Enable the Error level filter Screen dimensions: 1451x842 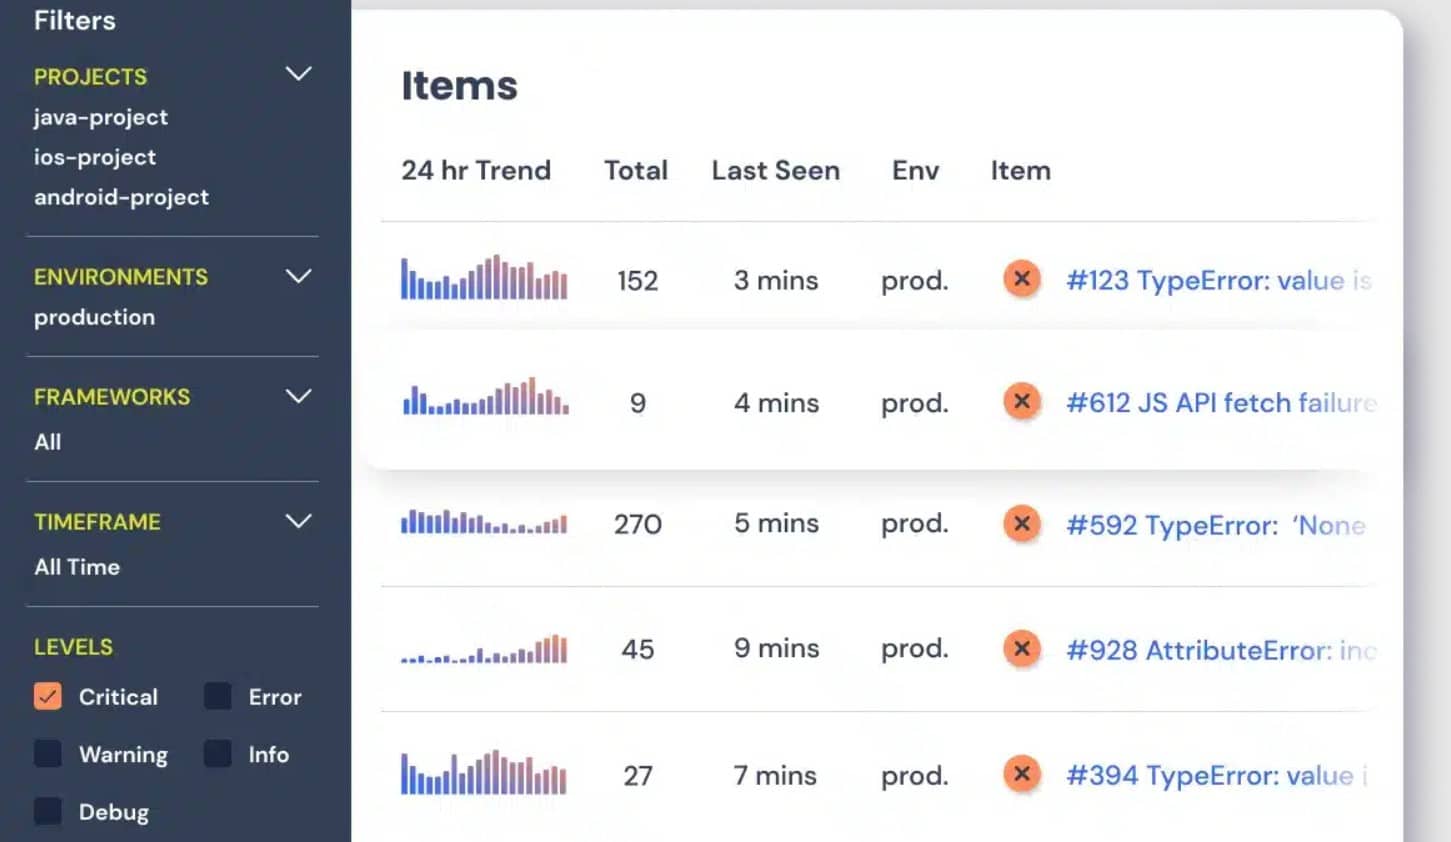216,696
